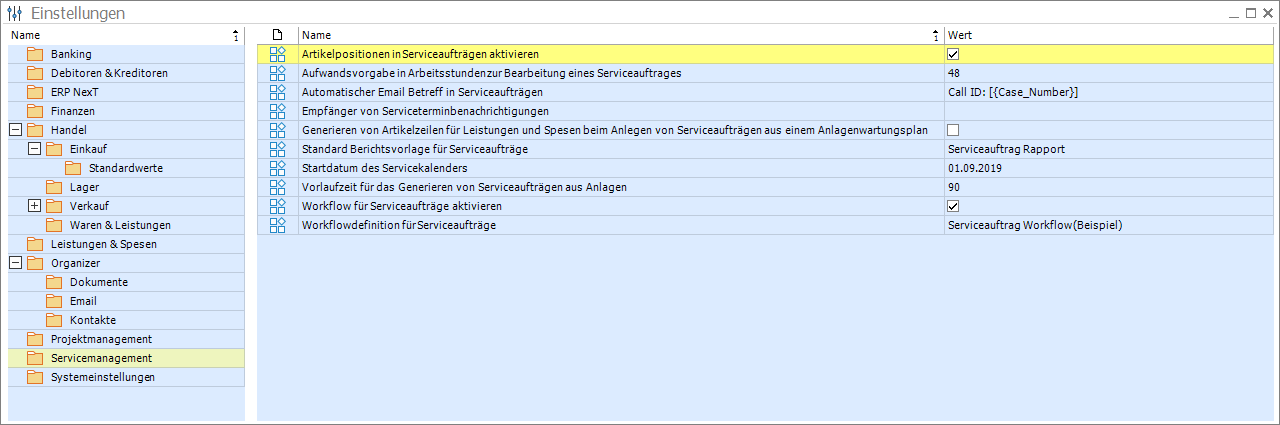The image size is (1280, 425).
Task: Select the Debitoren & Kreditoren folder
Action: click(x=108, y=73)
